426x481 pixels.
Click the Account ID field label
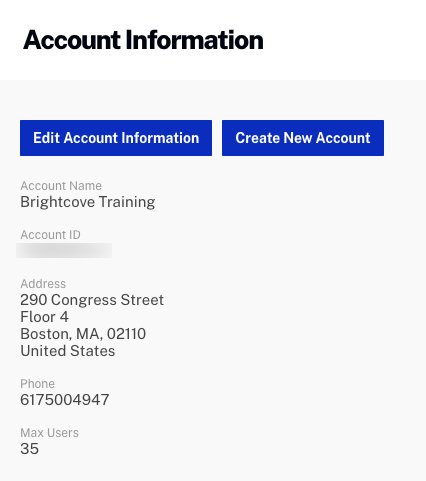[50, 235]
